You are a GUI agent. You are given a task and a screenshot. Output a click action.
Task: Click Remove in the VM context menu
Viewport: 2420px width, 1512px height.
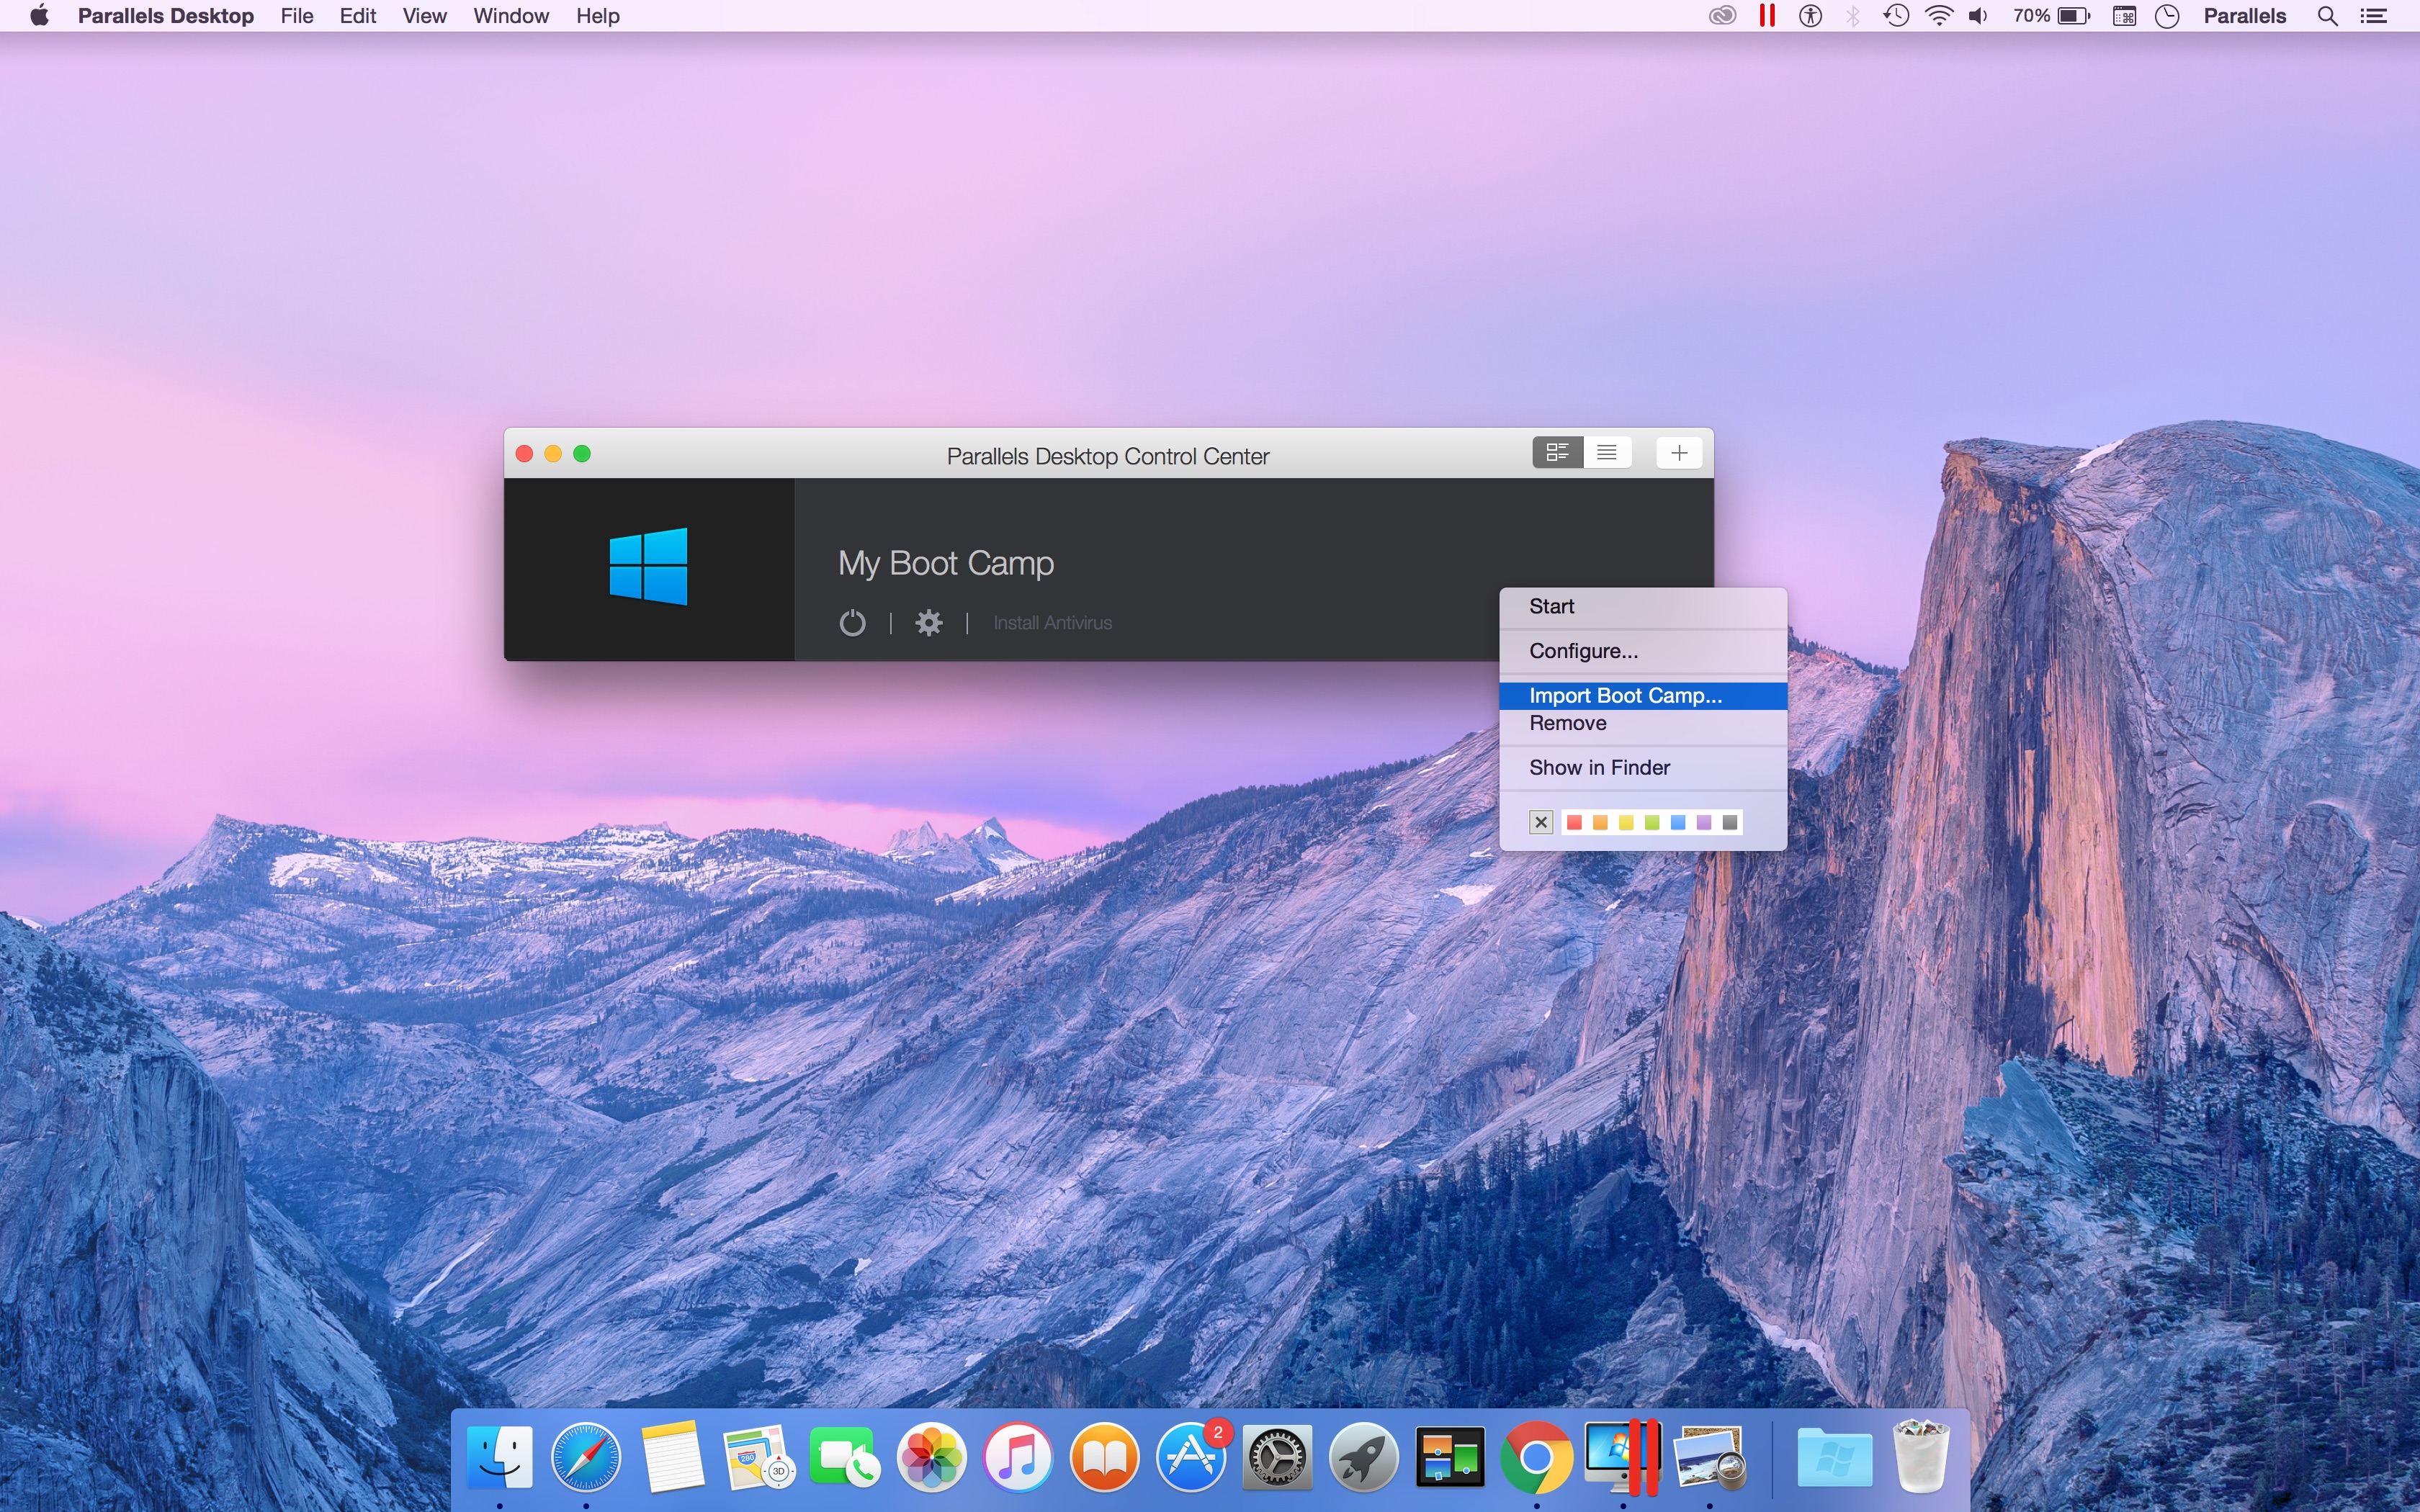1567,721
